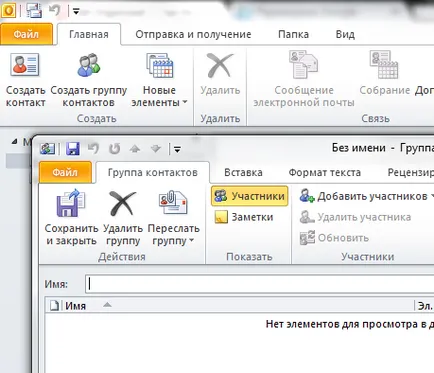
Task: Open Customize Quick Access Toolbar arrow in the main window
Action: point(76,11)
